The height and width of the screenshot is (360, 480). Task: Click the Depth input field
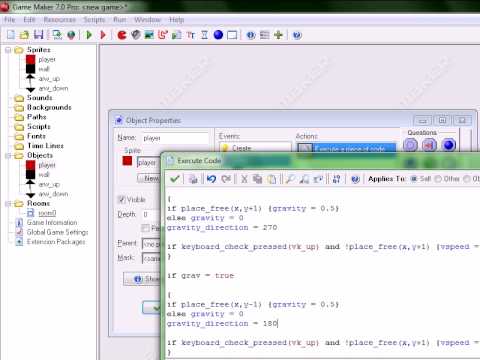tap(151, 214)
